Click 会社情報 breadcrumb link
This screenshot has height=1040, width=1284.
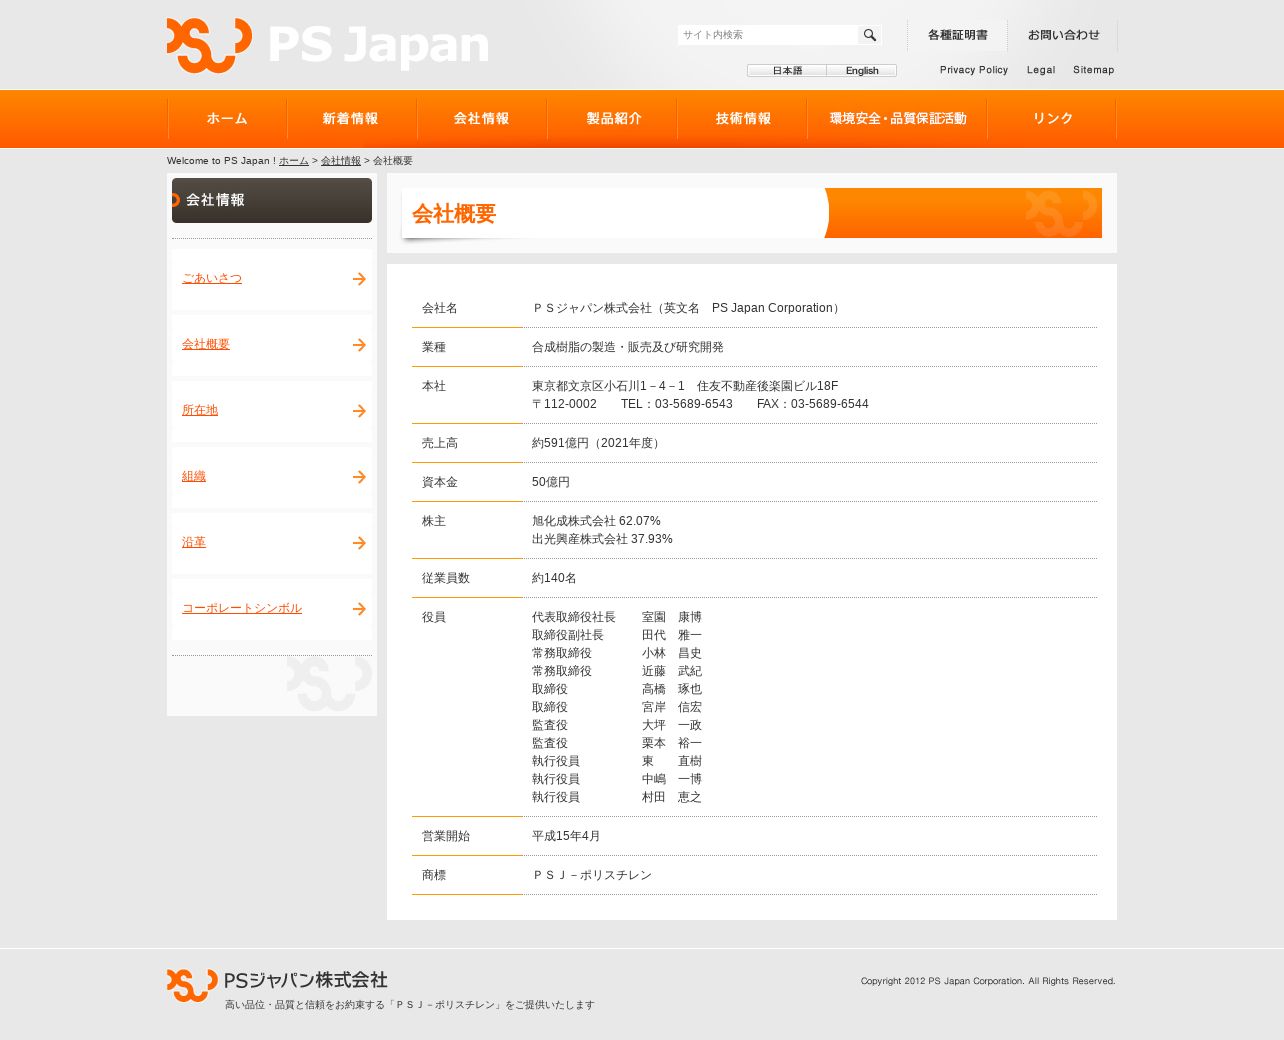[x=341, y=161]
